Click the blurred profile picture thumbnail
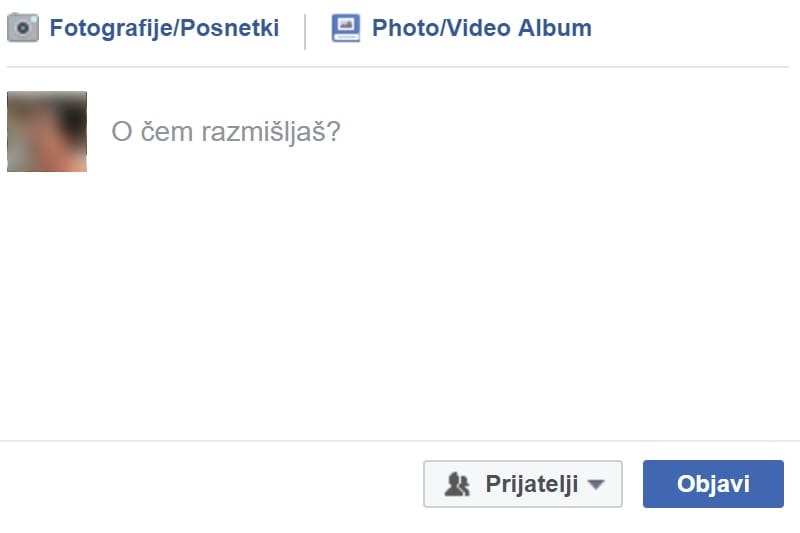The height and width of the screenshot is (533, 800). click(x=47, y=131)
